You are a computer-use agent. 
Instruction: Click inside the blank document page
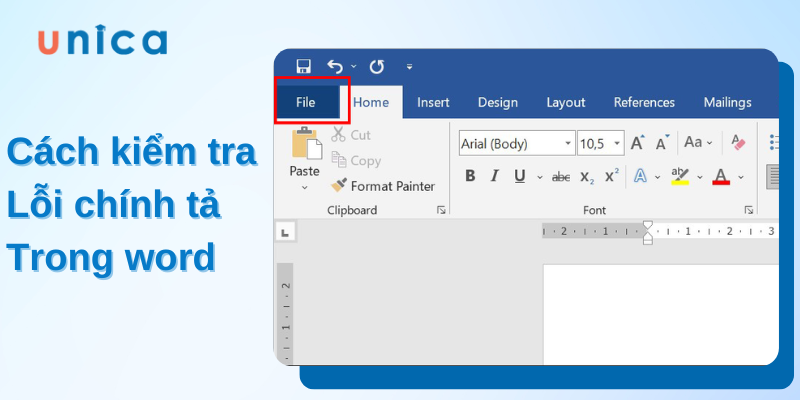click(661, 314)
